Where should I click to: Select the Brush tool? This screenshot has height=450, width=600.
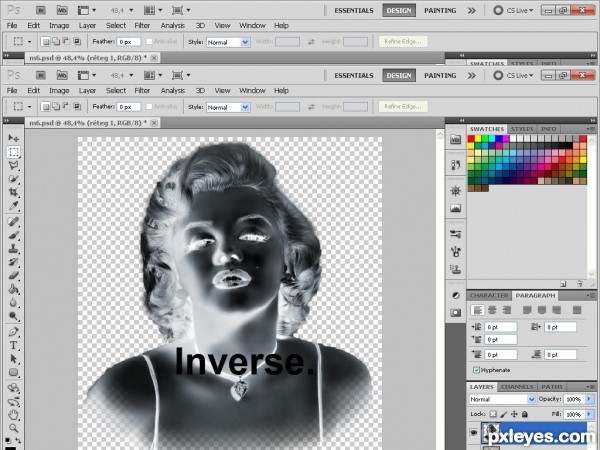click(14, 235)
